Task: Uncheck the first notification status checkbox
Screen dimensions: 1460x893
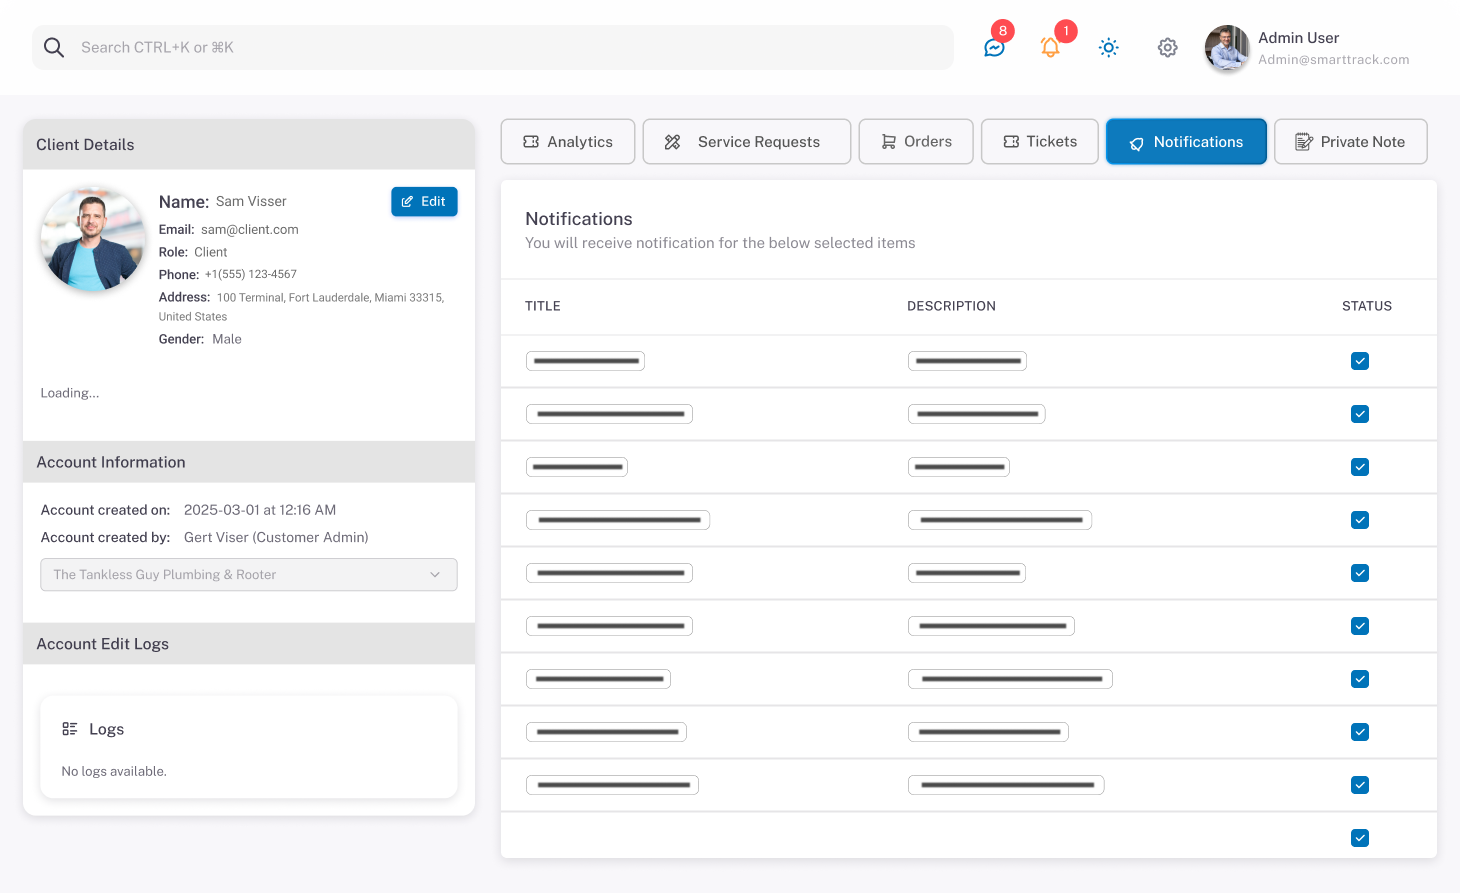Action: point(1359,361)
